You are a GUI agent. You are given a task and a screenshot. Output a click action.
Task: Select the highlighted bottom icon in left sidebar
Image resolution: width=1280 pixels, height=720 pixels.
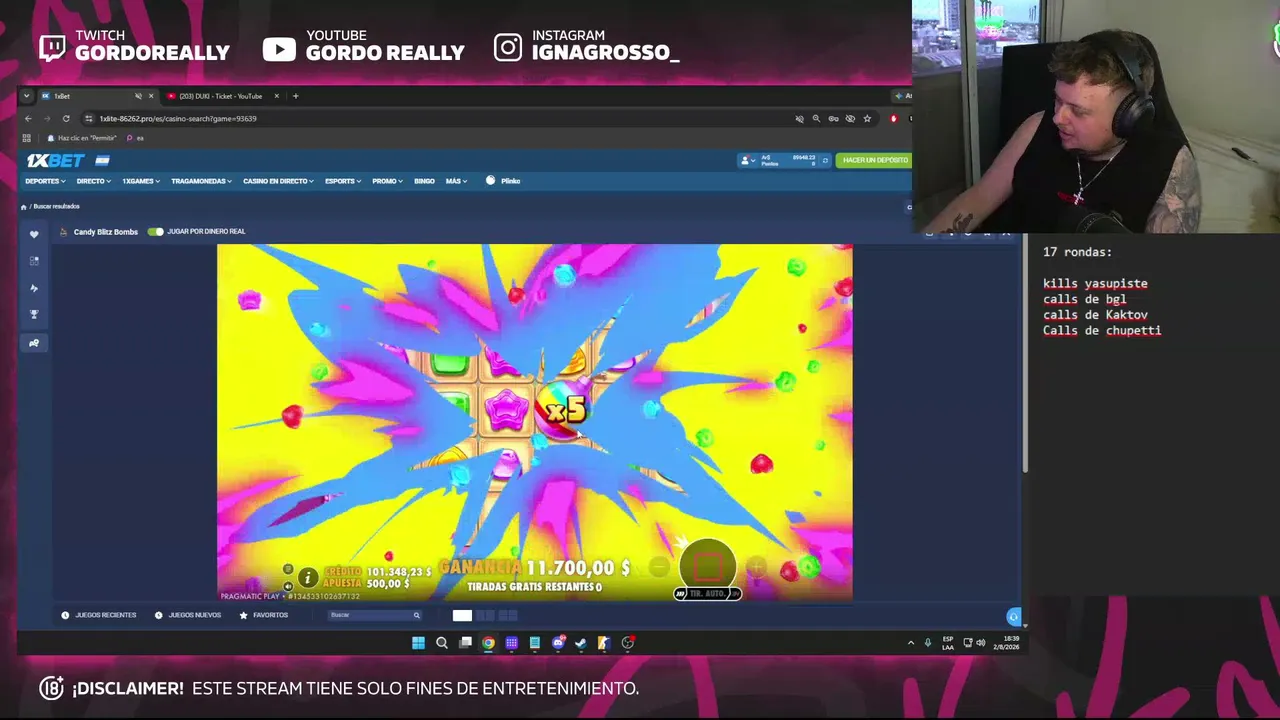coord(34,343)
